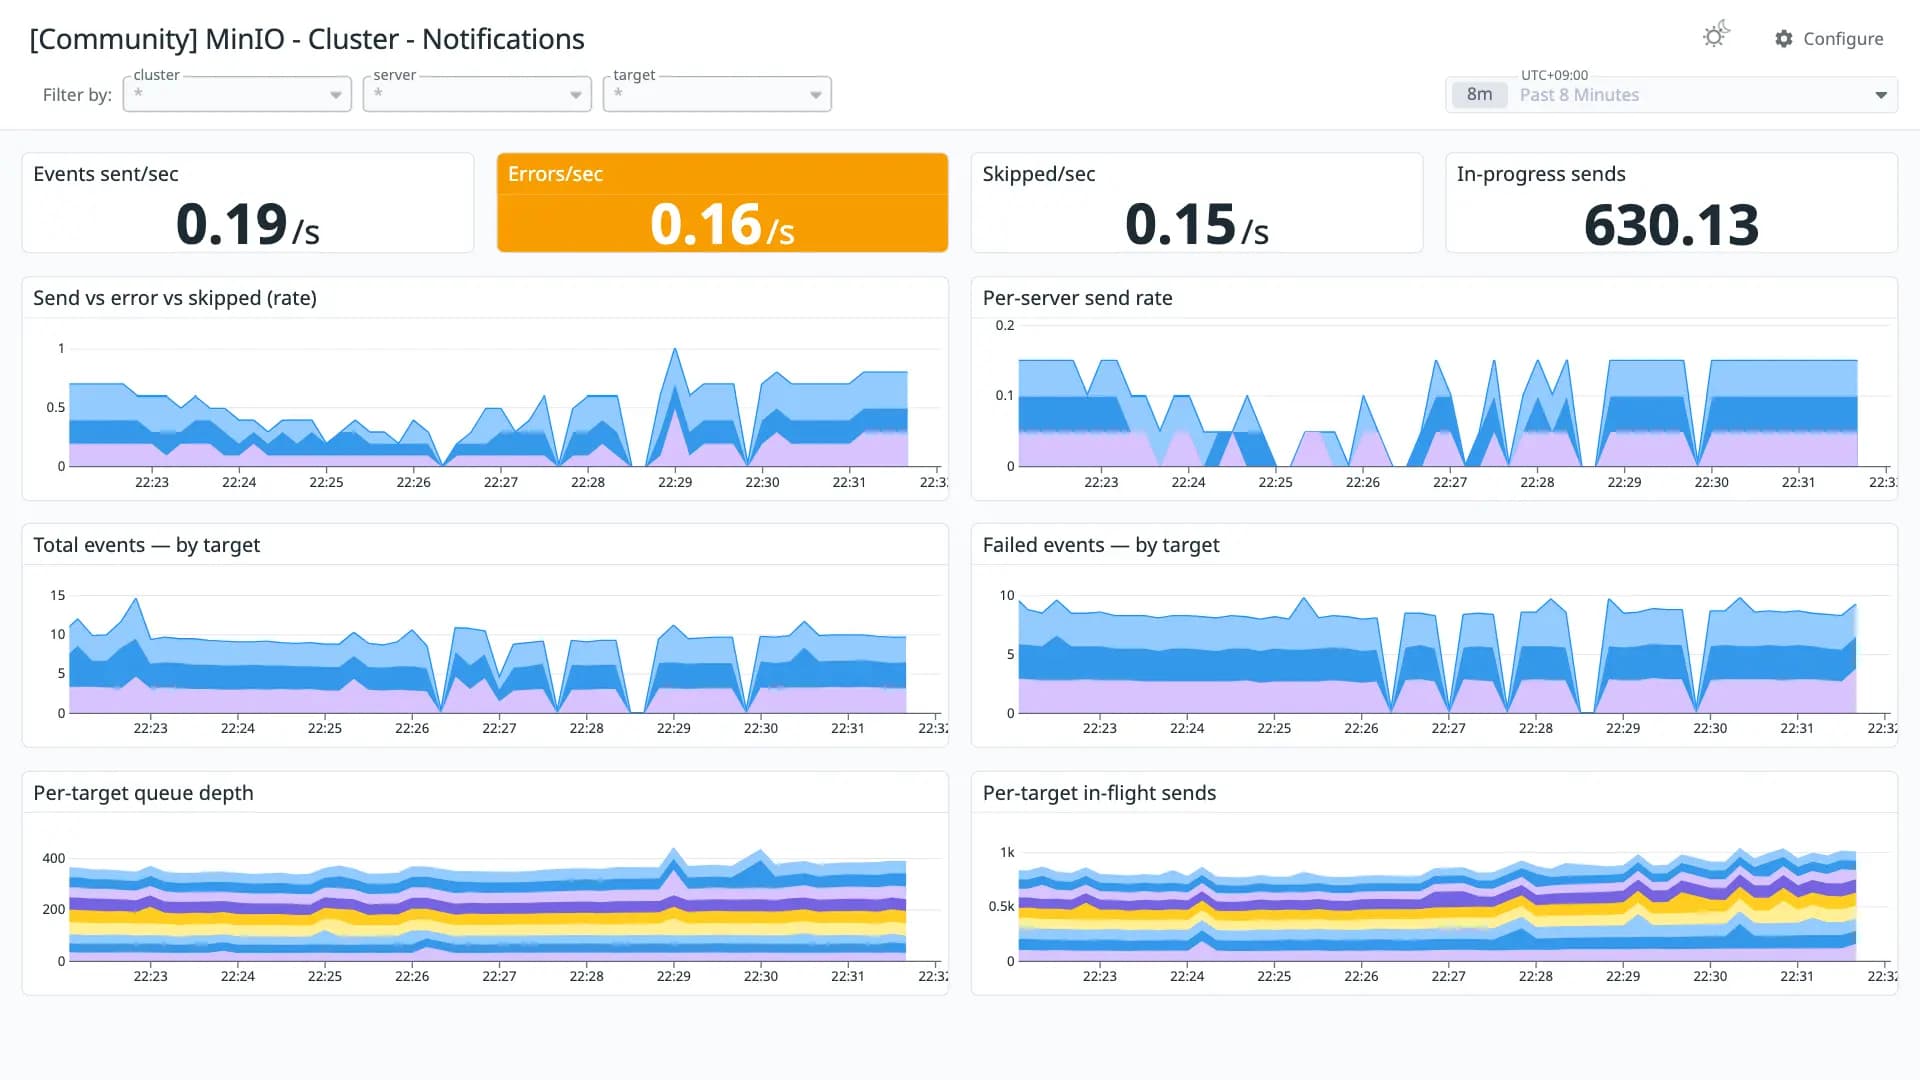Screen dimensions: 1920x1080
Task: Click 22:27 tick on Total events chart axis
Action: (499, 728)
